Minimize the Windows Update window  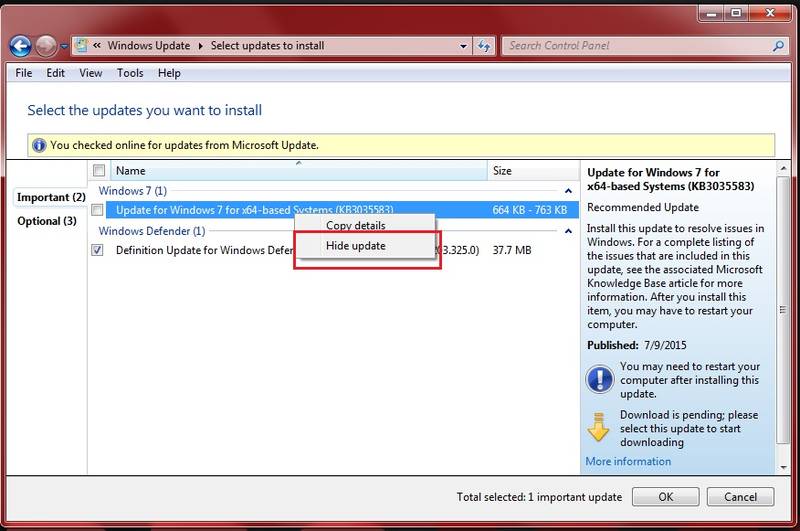(711, 13)
